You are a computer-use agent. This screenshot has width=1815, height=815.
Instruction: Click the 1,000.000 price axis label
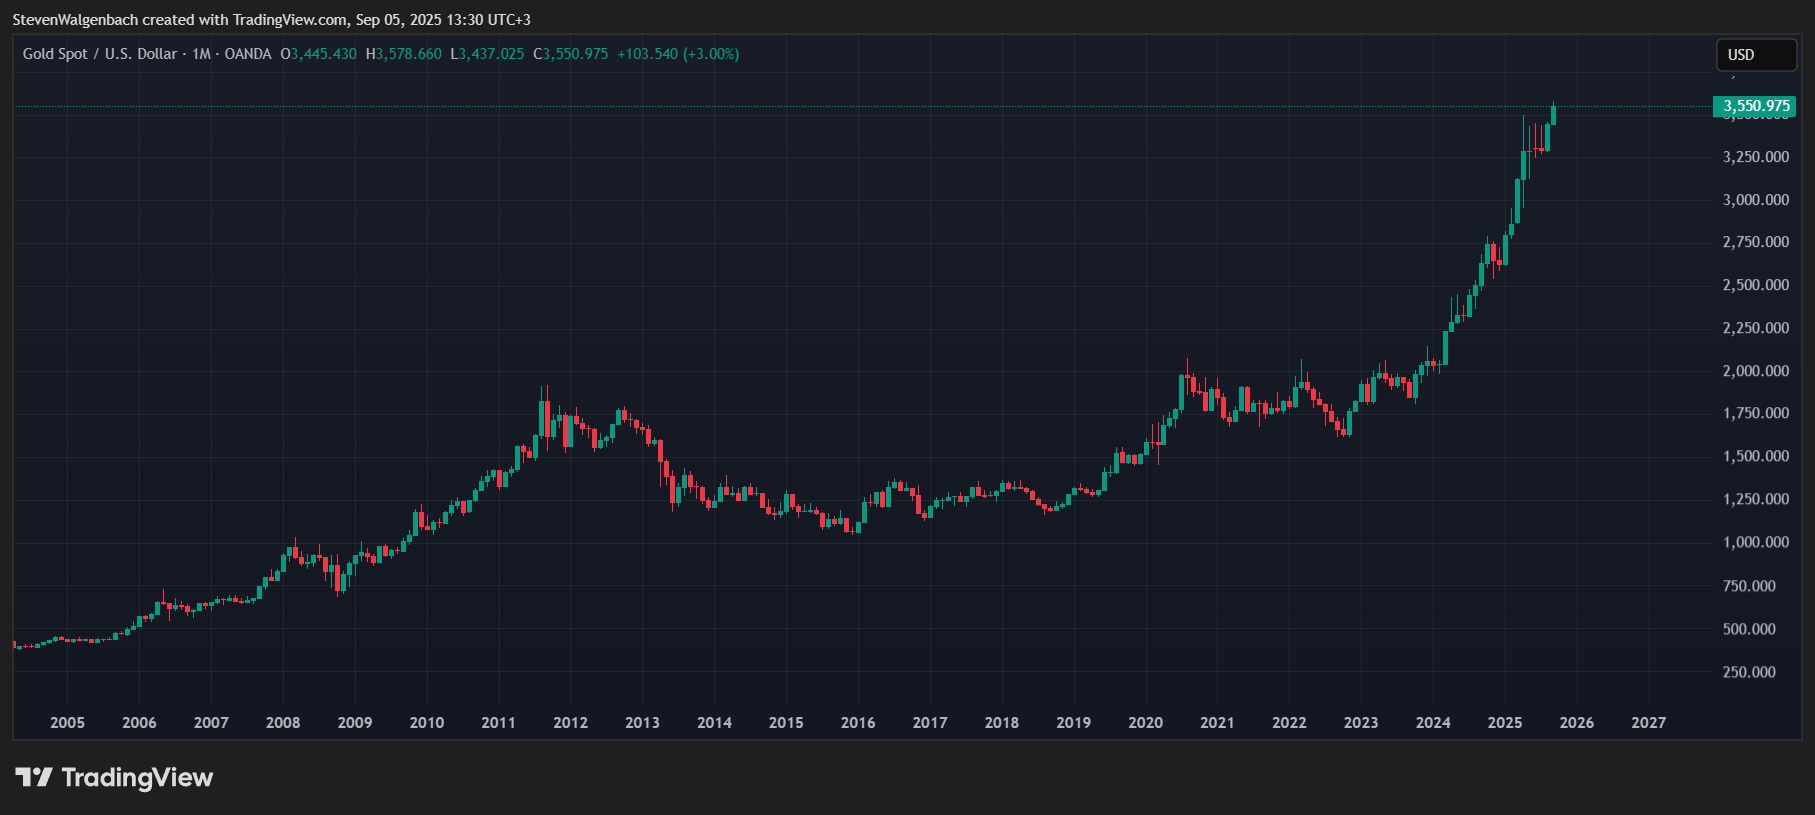click(x=1755, y=542)
